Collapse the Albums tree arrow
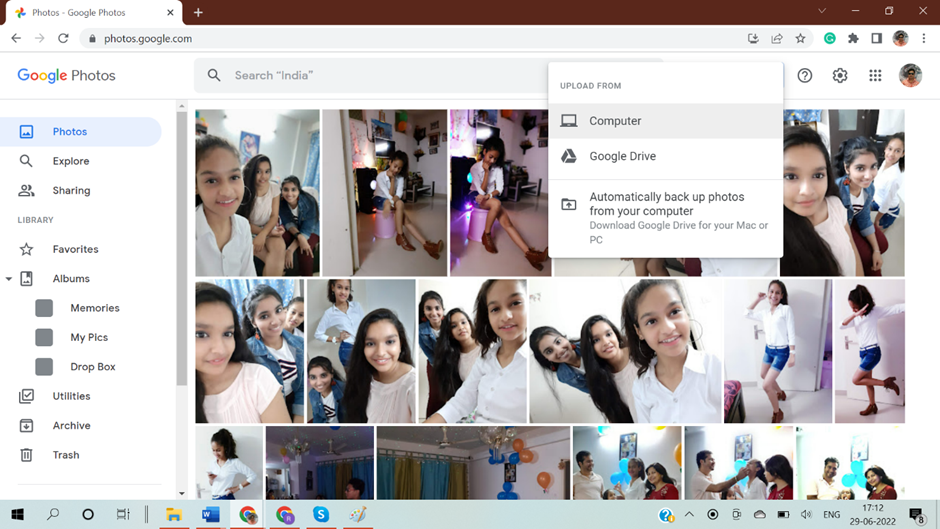 [x=8, y=279]
